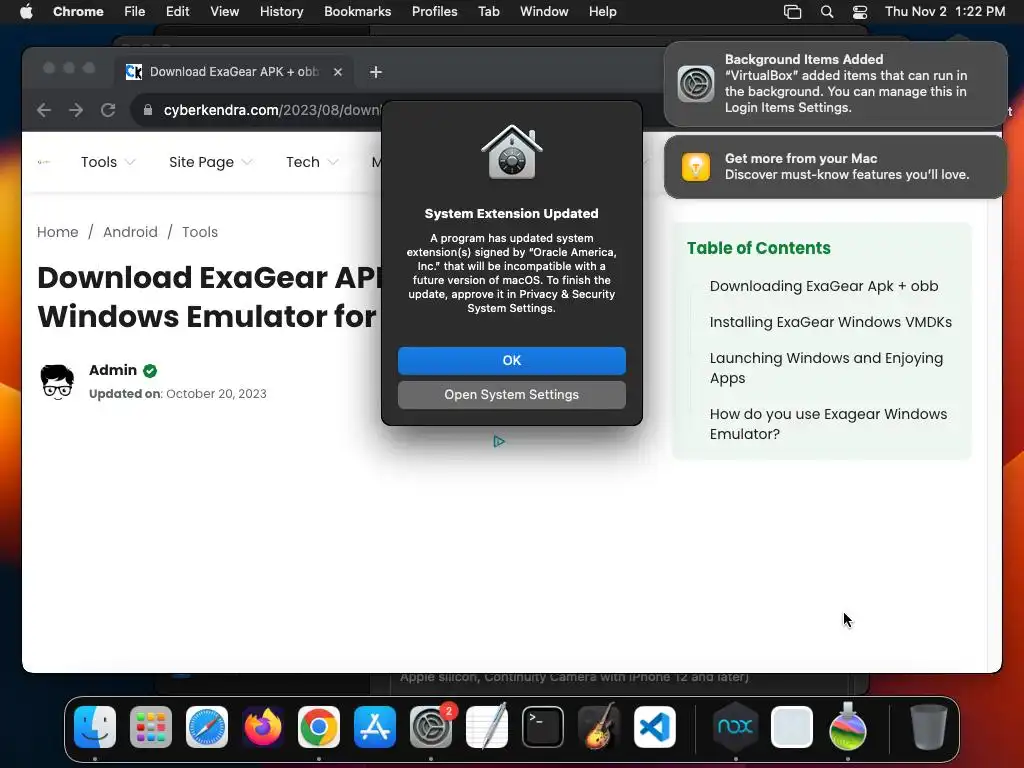Launch GarageBand from the Dock
The image size is (1024, 768).
(599, 727)
